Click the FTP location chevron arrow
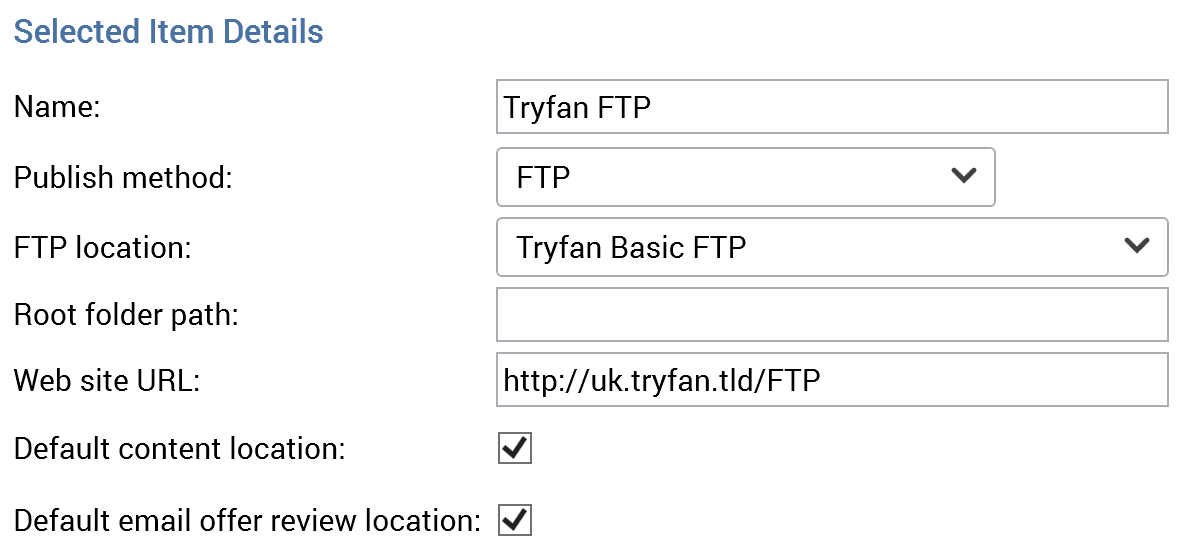Viewport: 1181px width, 557px height. (x=1136, y=246)
